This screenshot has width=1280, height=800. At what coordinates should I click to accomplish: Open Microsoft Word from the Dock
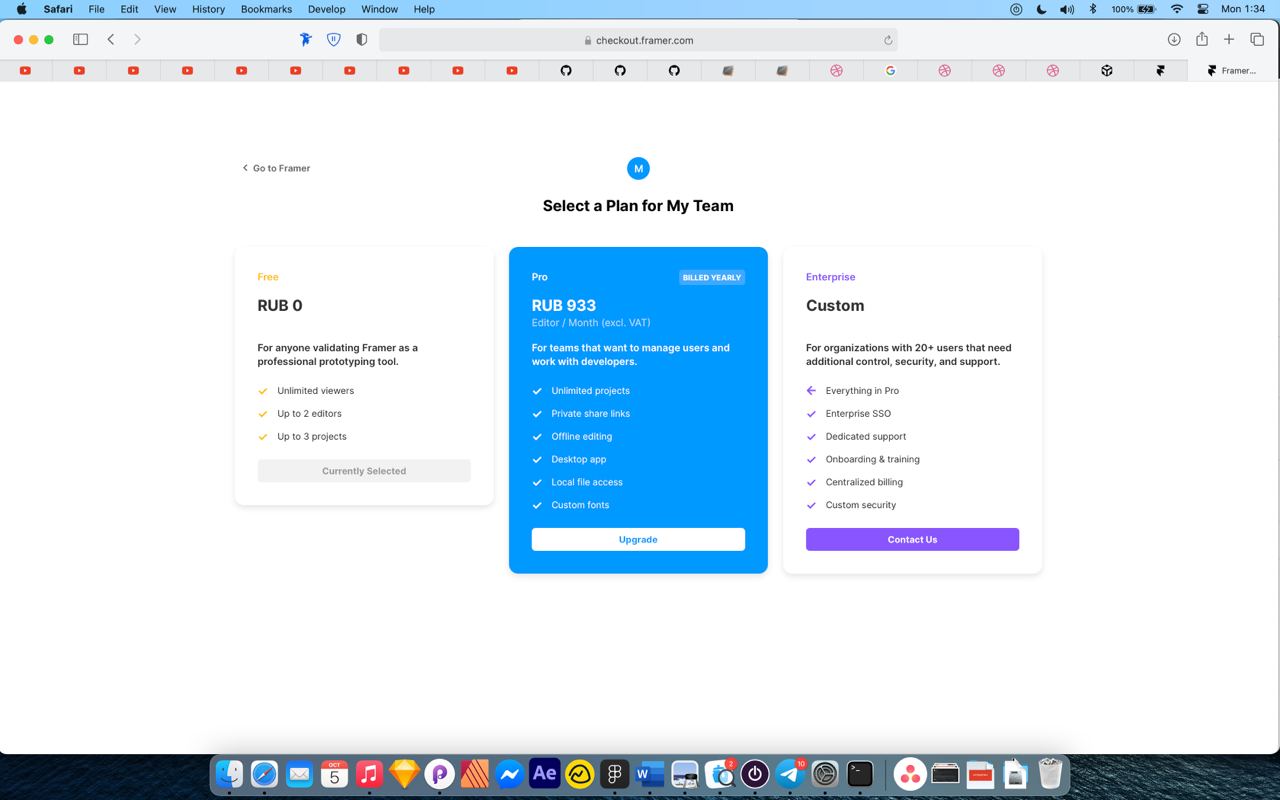point(649,774)
